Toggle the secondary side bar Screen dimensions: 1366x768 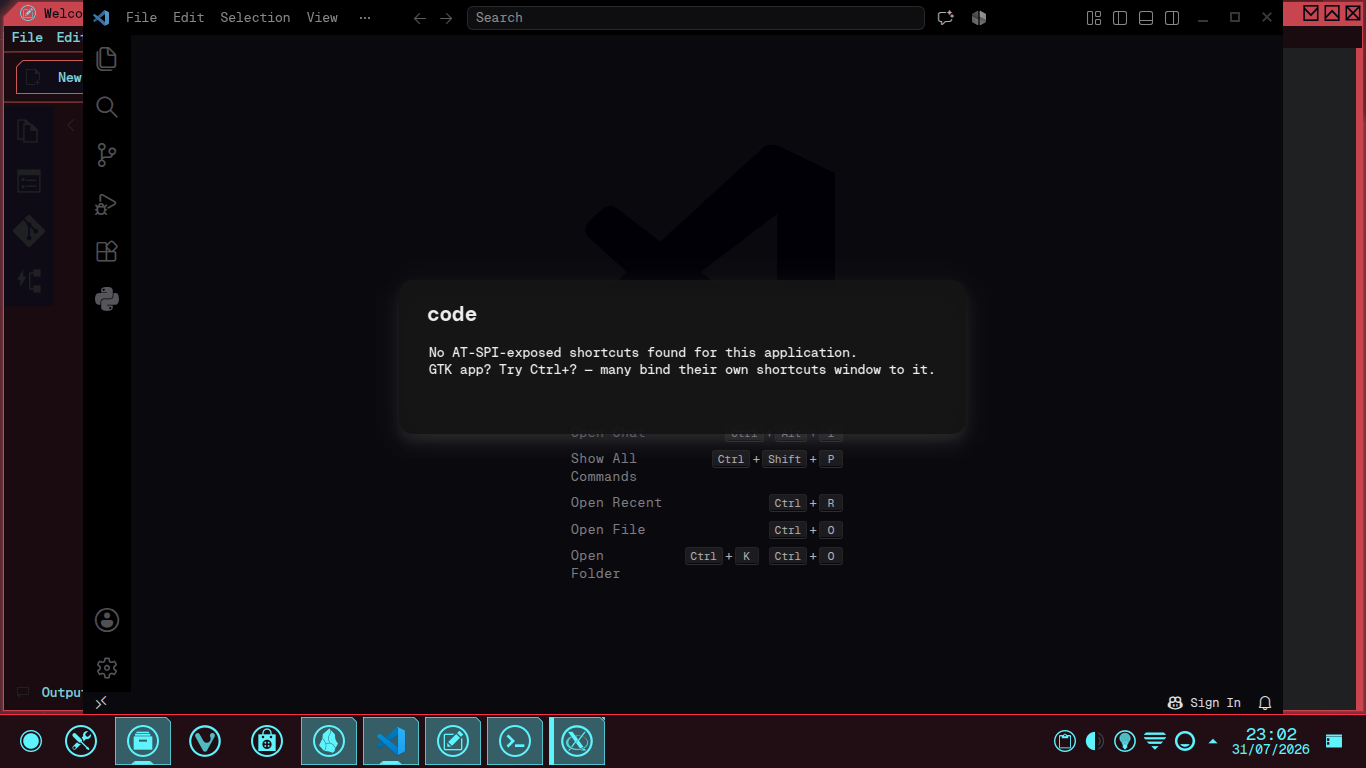tap(1172, 18)
